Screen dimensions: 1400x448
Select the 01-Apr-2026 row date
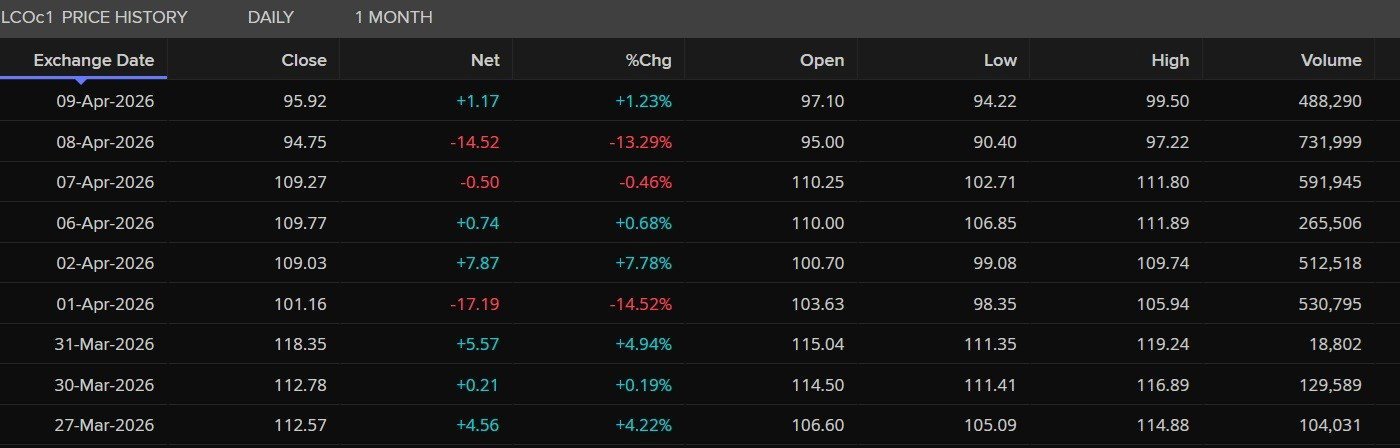(x=105, y=304)
